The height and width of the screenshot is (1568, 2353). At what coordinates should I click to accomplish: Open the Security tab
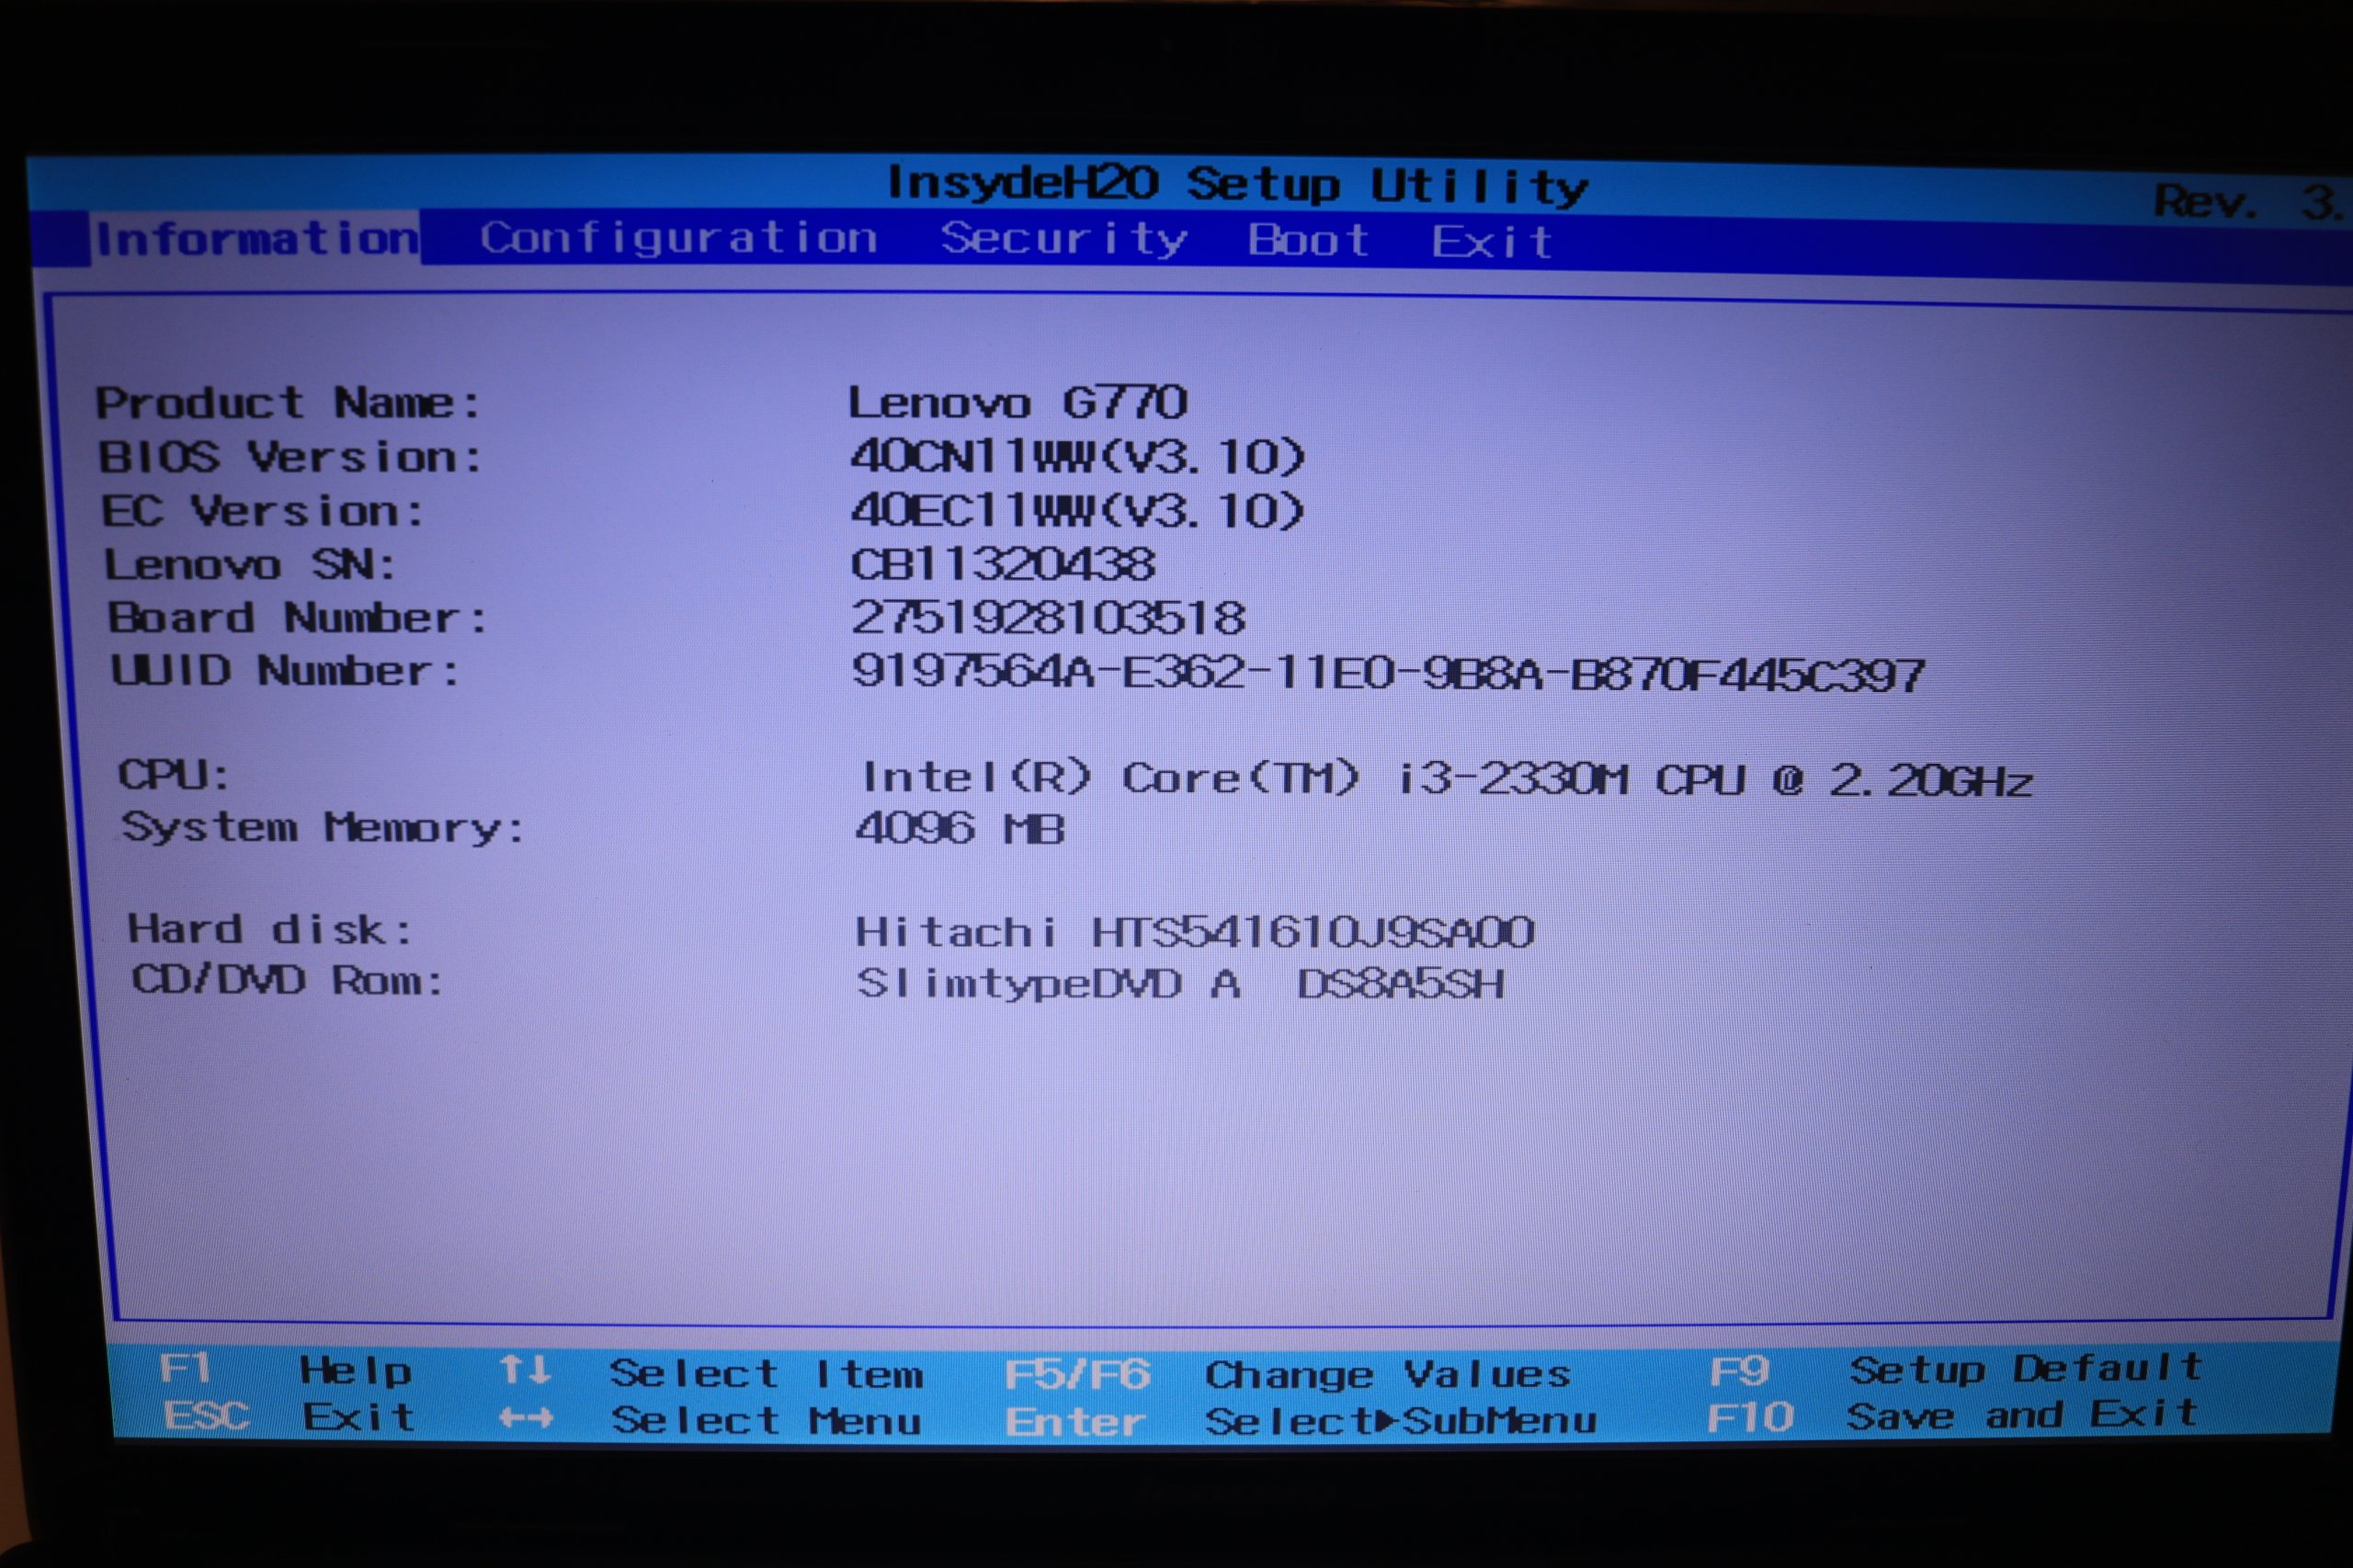1063,240
